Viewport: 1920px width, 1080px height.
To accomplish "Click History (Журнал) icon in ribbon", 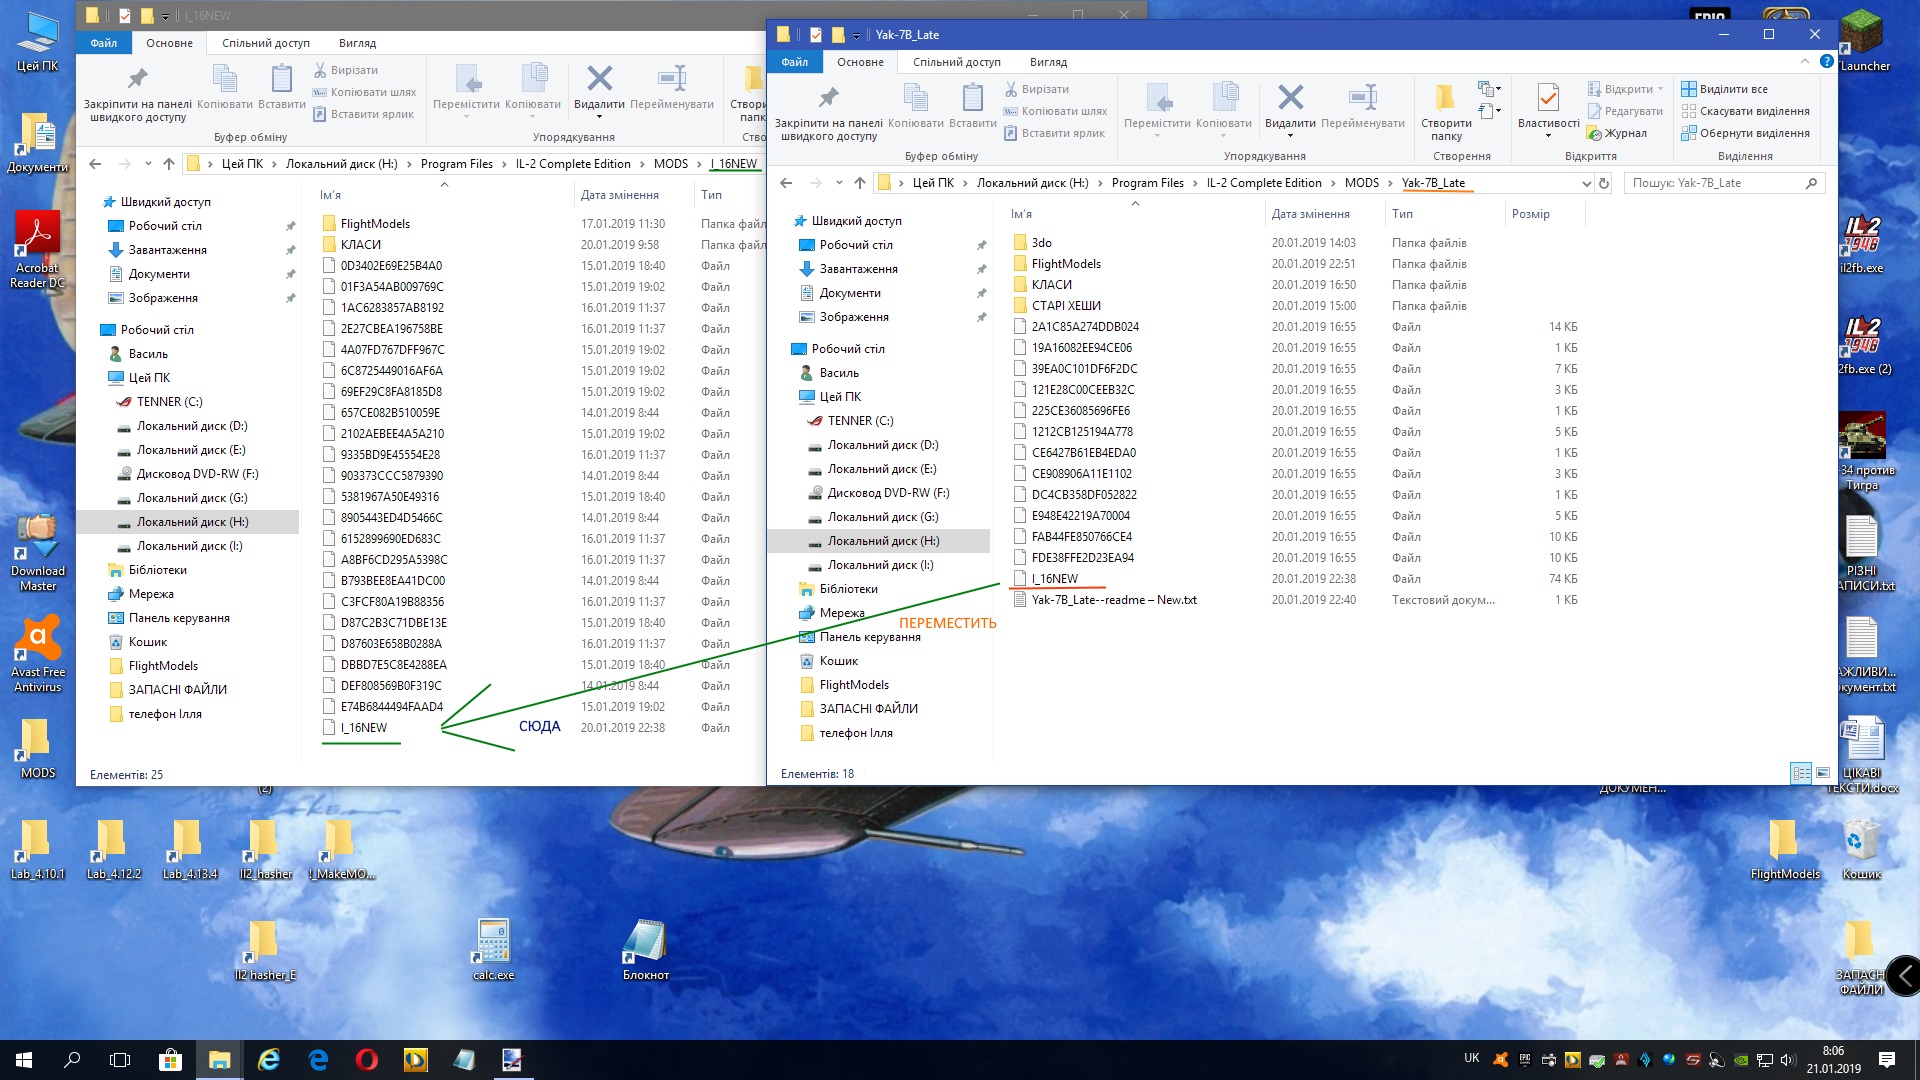I will tap(1595, 133).
